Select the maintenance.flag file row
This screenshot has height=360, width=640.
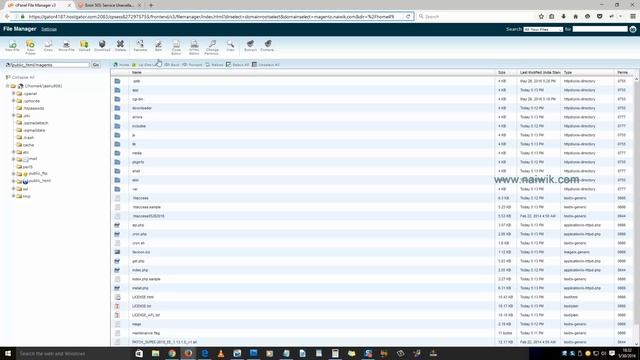coord(372,333)
